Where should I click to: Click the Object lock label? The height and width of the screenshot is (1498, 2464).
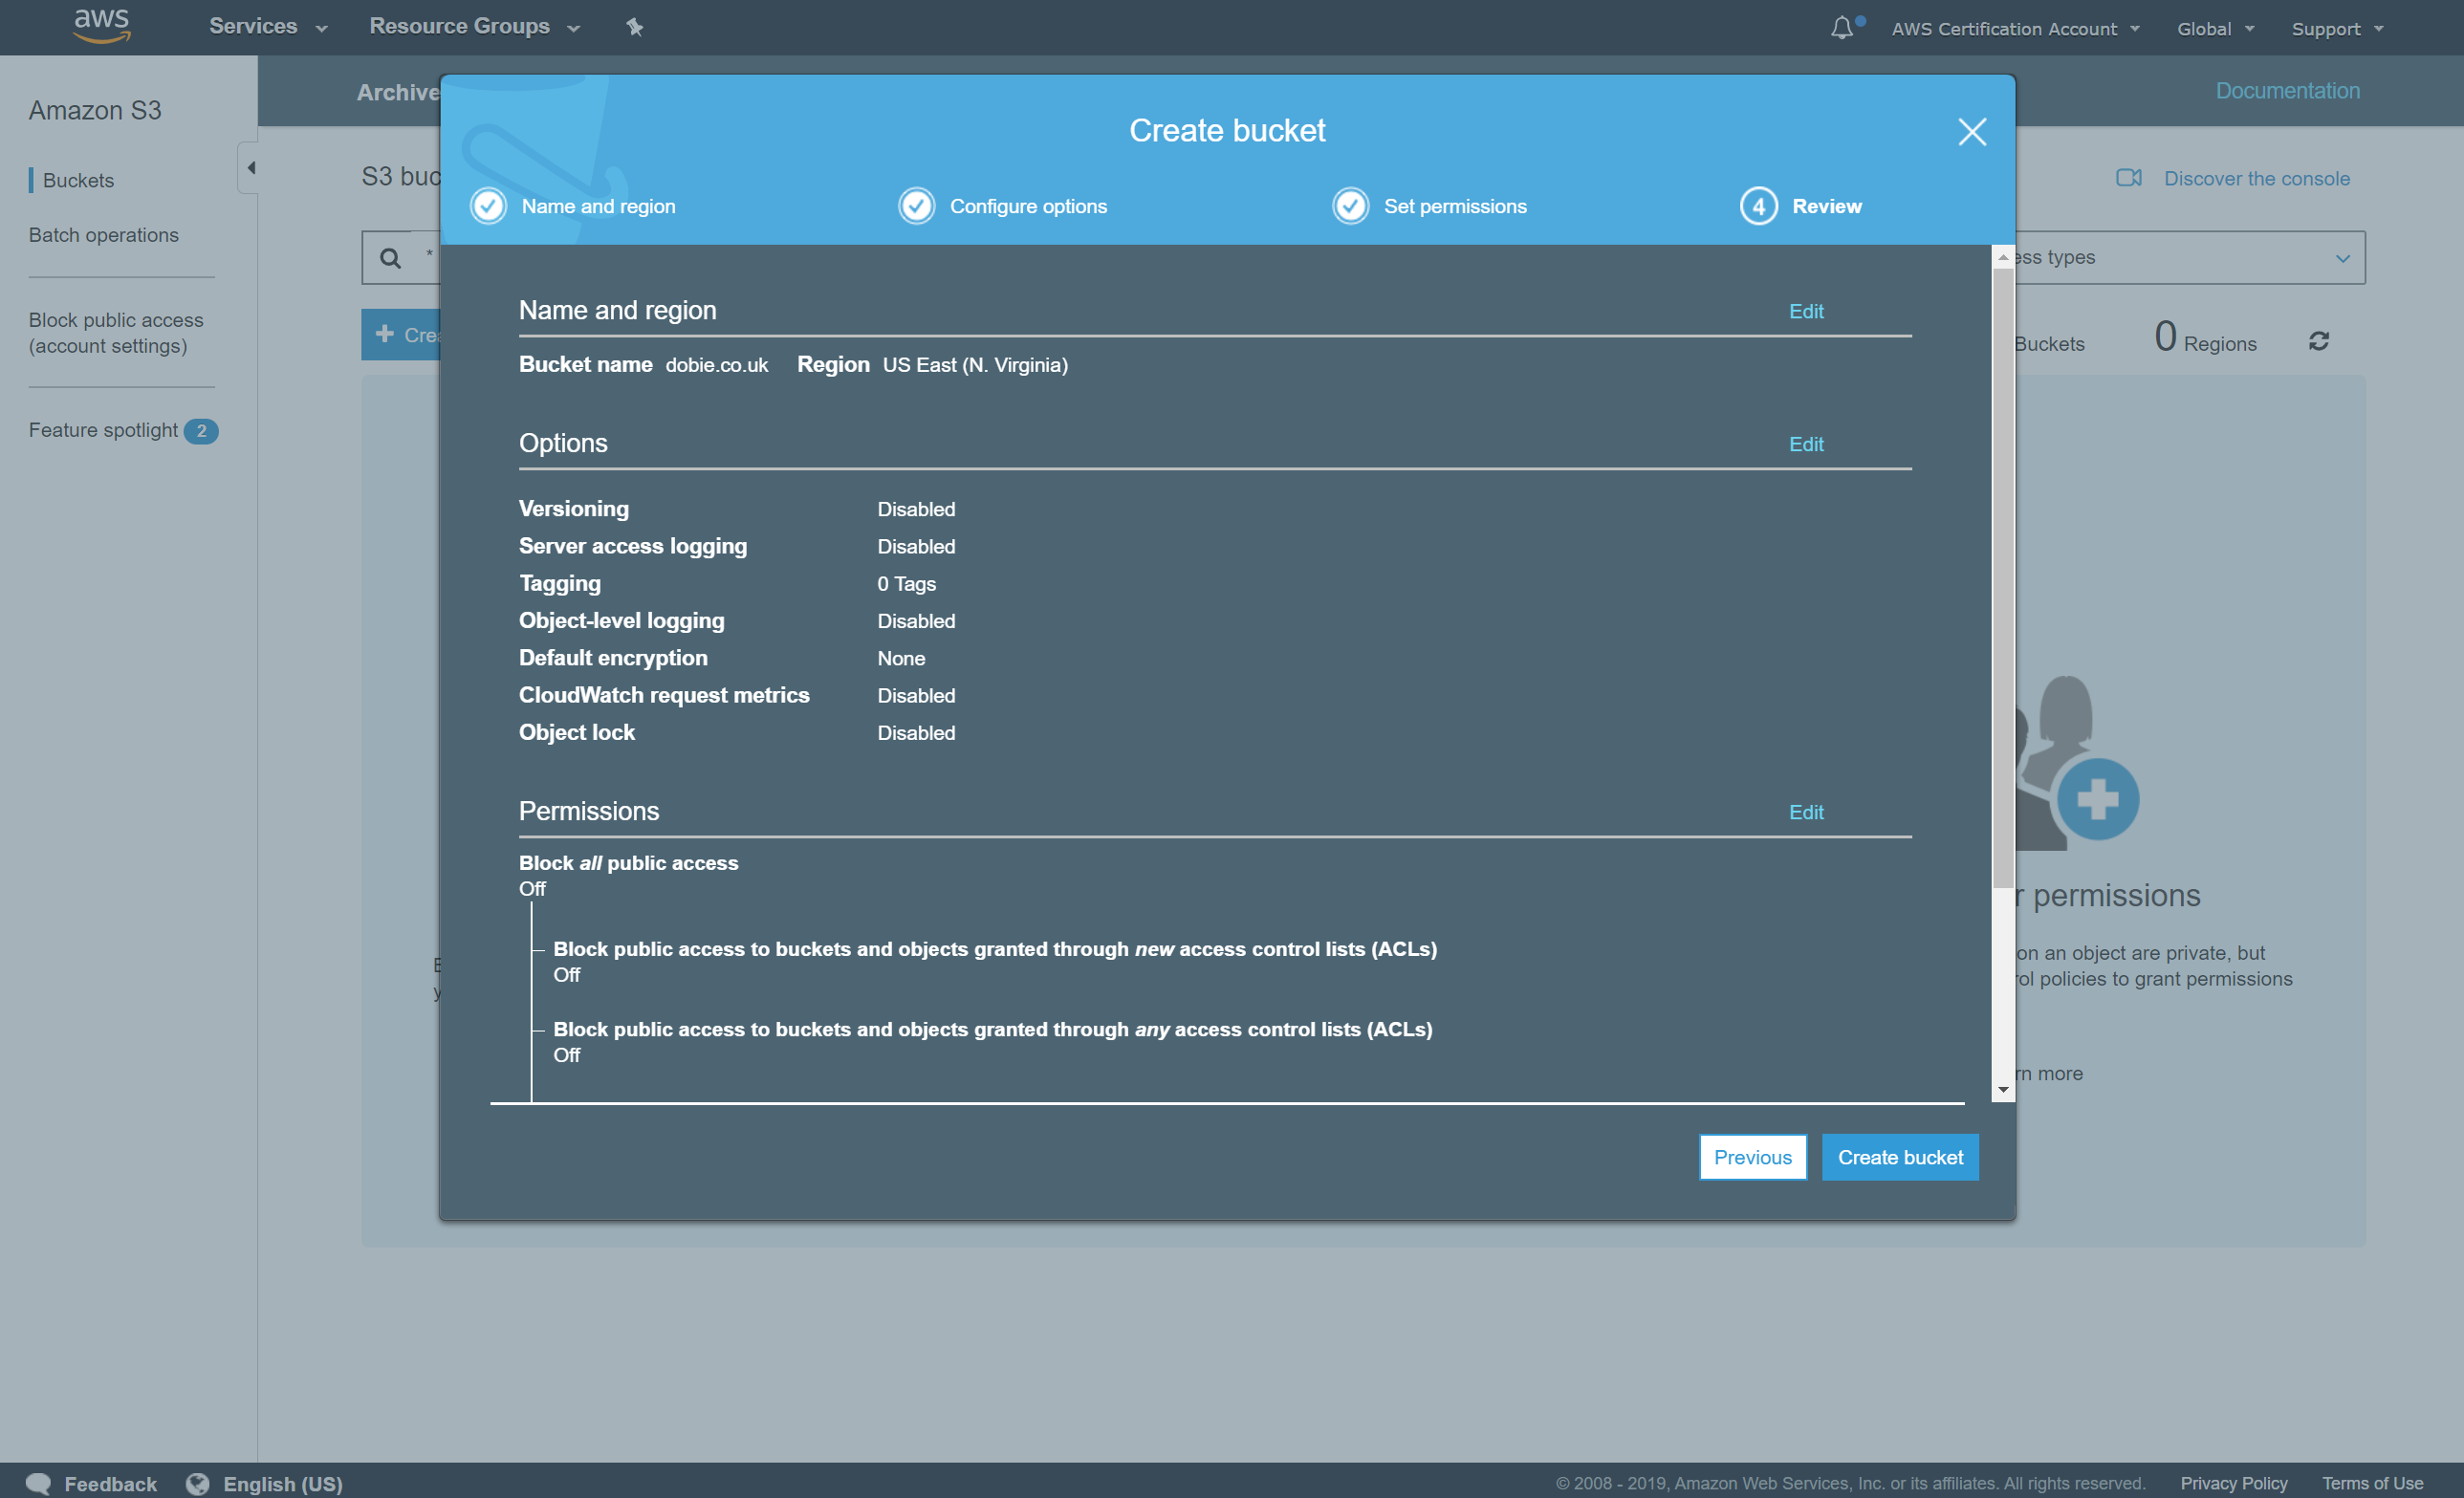click(577, 733)
